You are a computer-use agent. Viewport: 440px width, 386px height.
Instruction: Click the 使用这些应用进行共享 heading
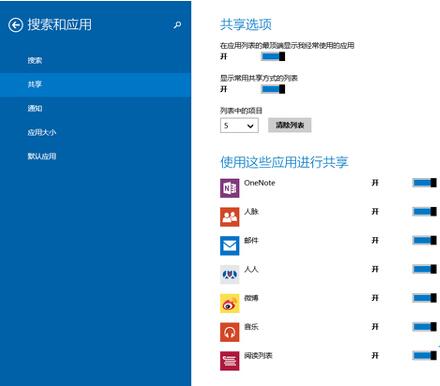pos(284,162)
